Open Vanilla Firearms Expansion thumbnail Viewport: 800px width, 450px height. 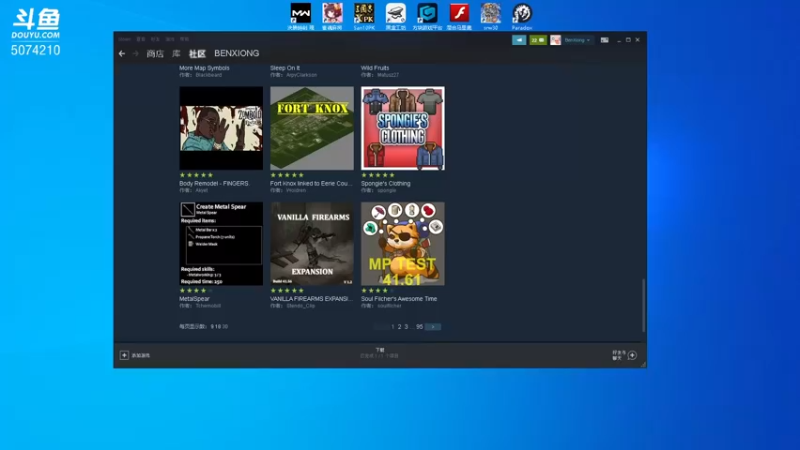(312, 243)
